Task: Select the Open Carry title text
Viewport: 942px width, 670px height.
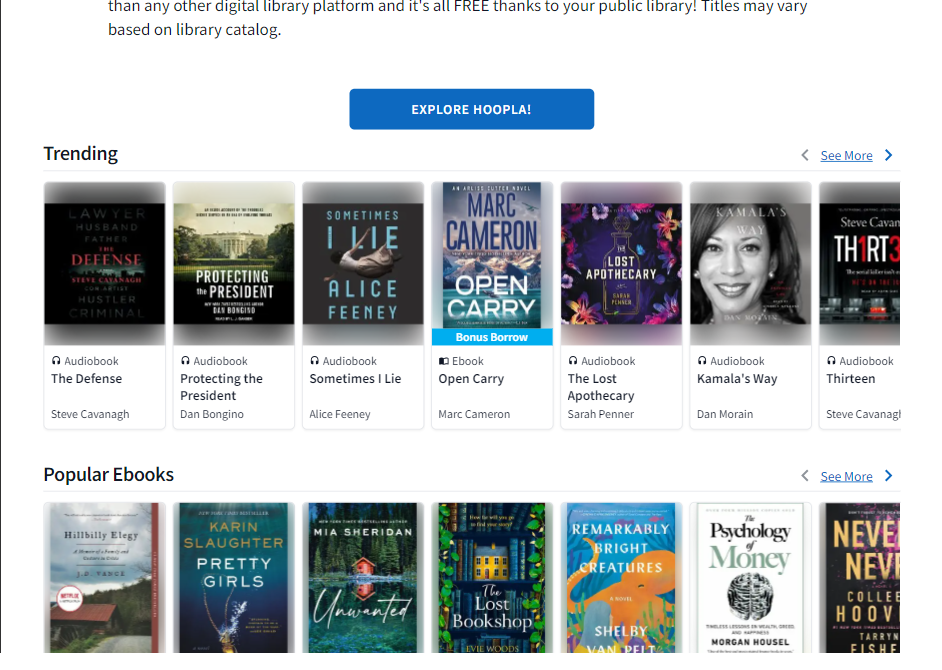Action: tap(471, 379)
